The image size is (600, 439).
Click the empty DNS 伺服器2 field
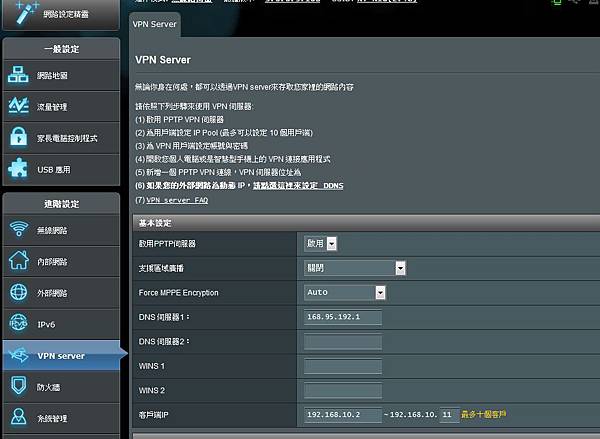(343, 341)
